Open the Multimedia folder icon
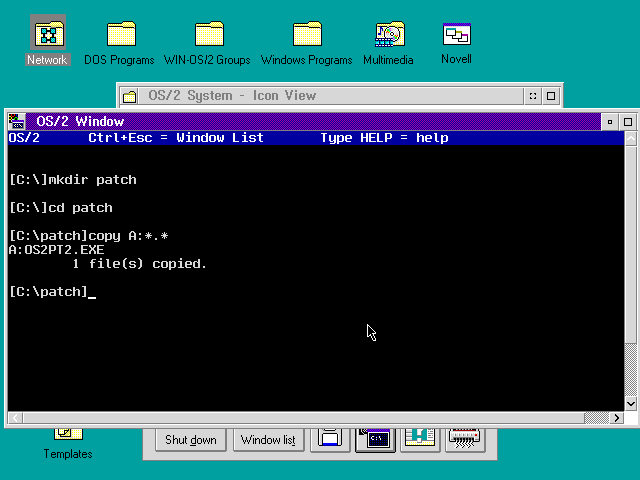 [x=389, y=43]
